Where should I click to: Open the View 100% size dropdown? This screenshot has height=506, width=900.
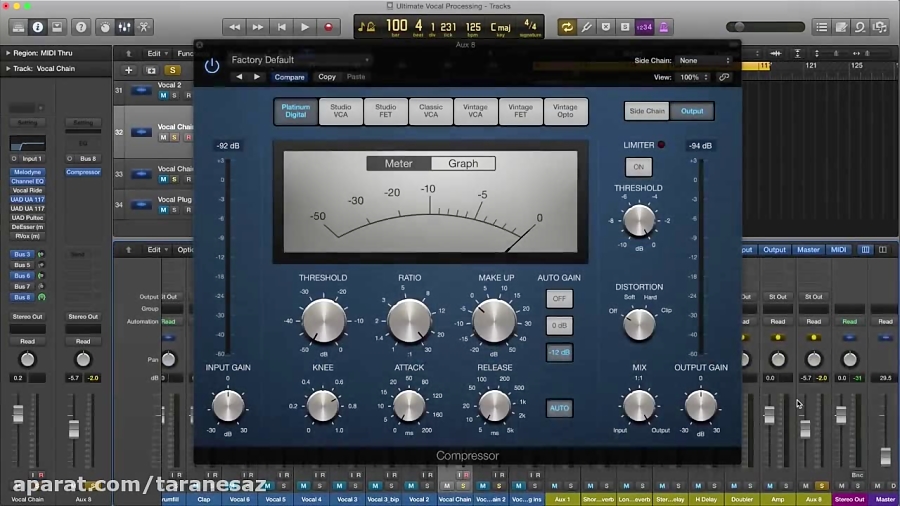coord(693,77)
